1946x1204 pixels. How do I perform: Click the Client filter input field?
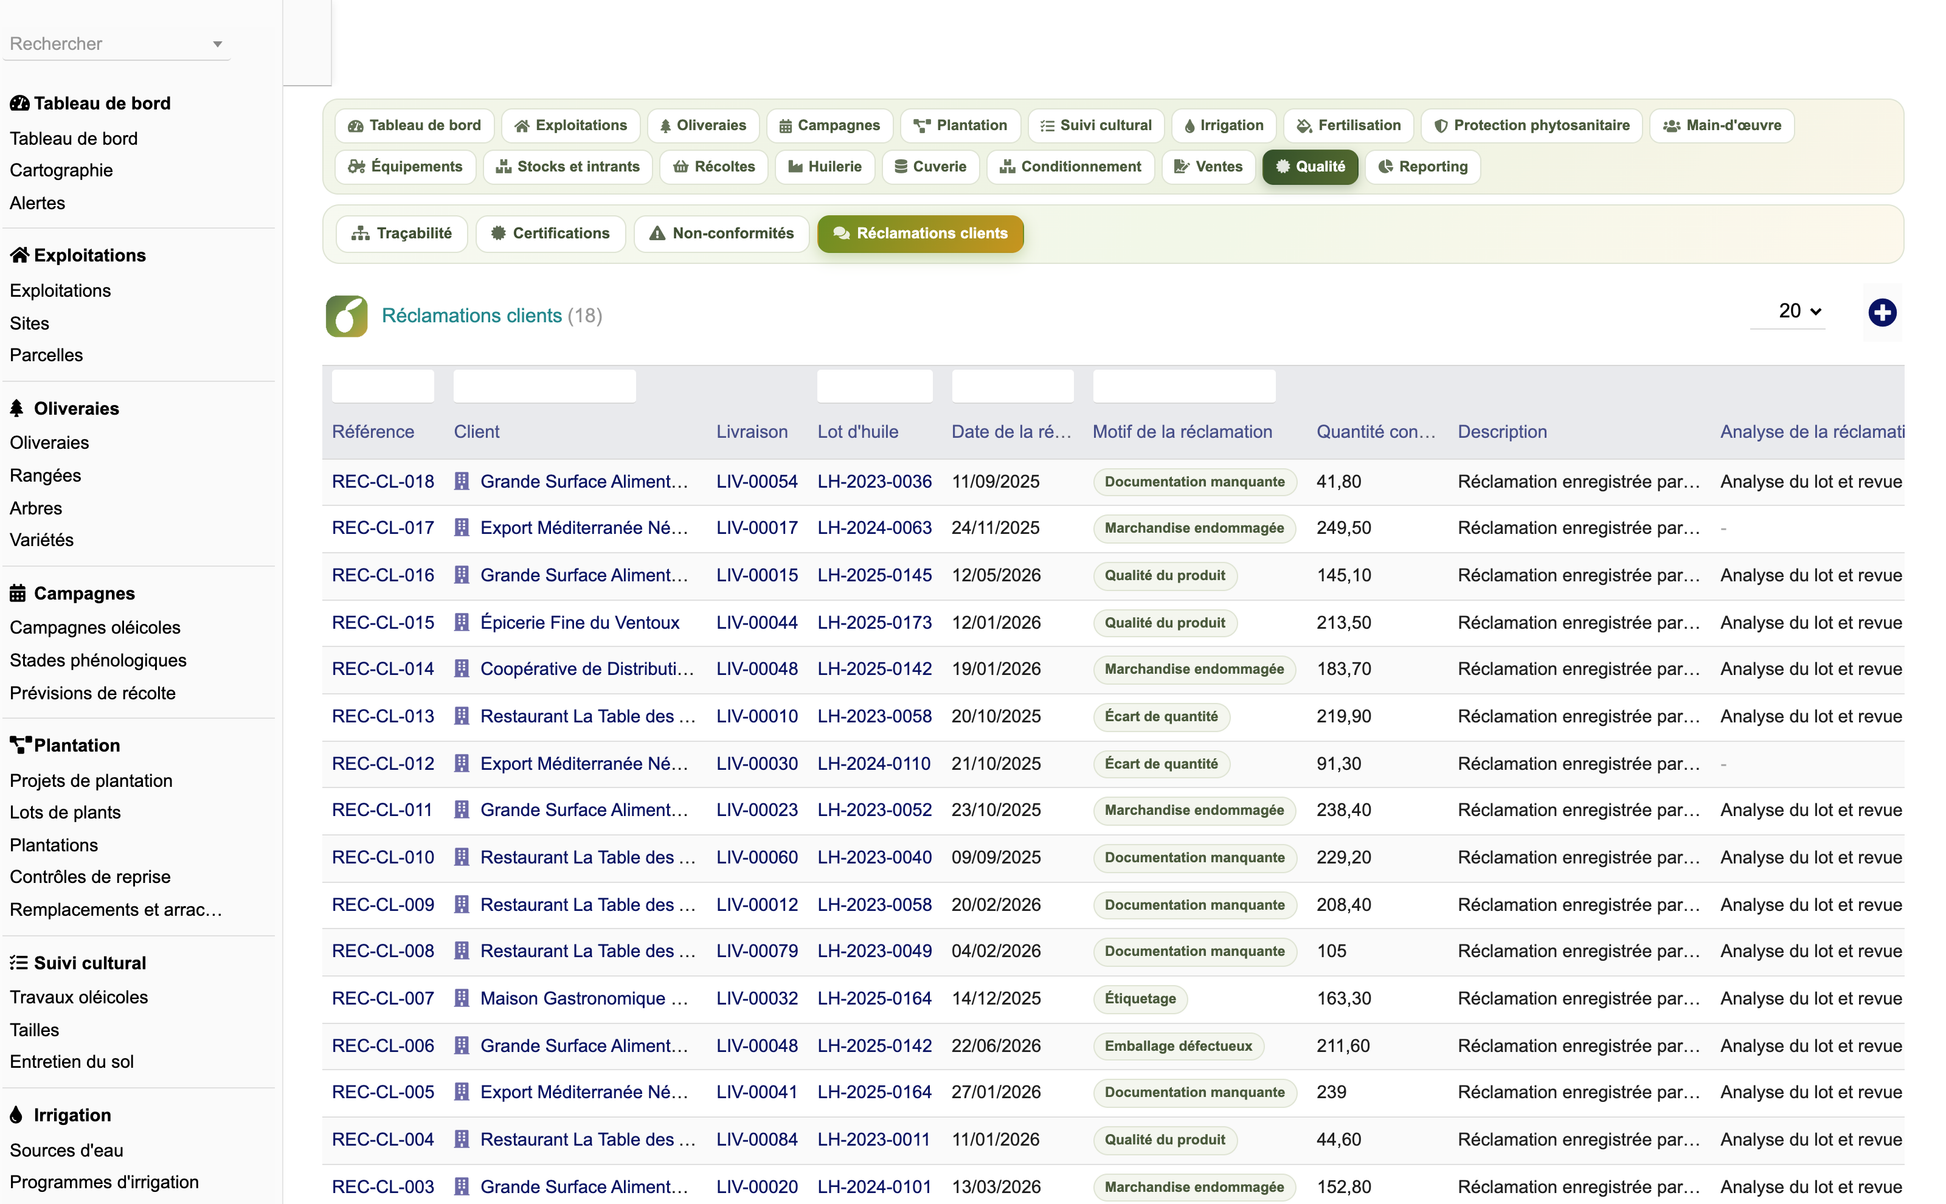(545, 386)
